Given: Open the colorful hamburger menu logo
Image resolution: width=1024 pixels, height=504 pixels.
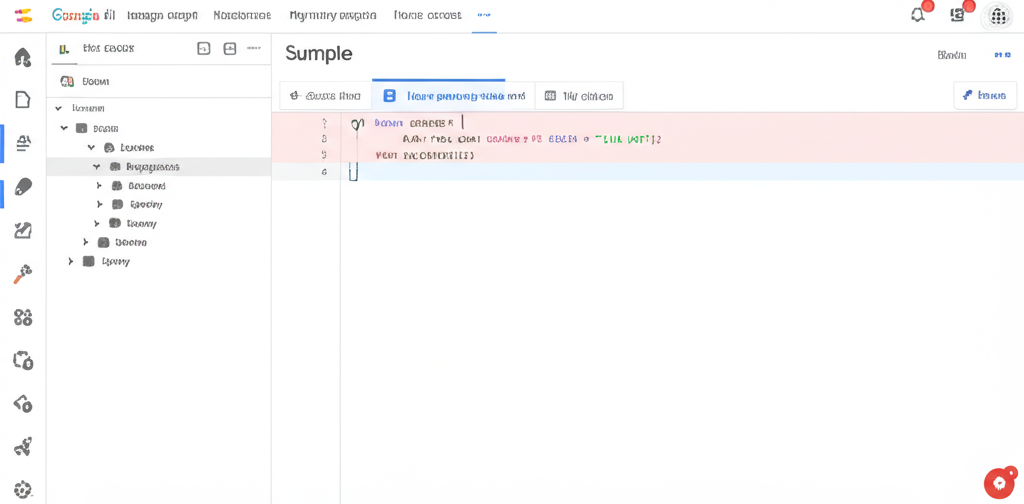Looking at the screenshot, I should click(23, 16).
